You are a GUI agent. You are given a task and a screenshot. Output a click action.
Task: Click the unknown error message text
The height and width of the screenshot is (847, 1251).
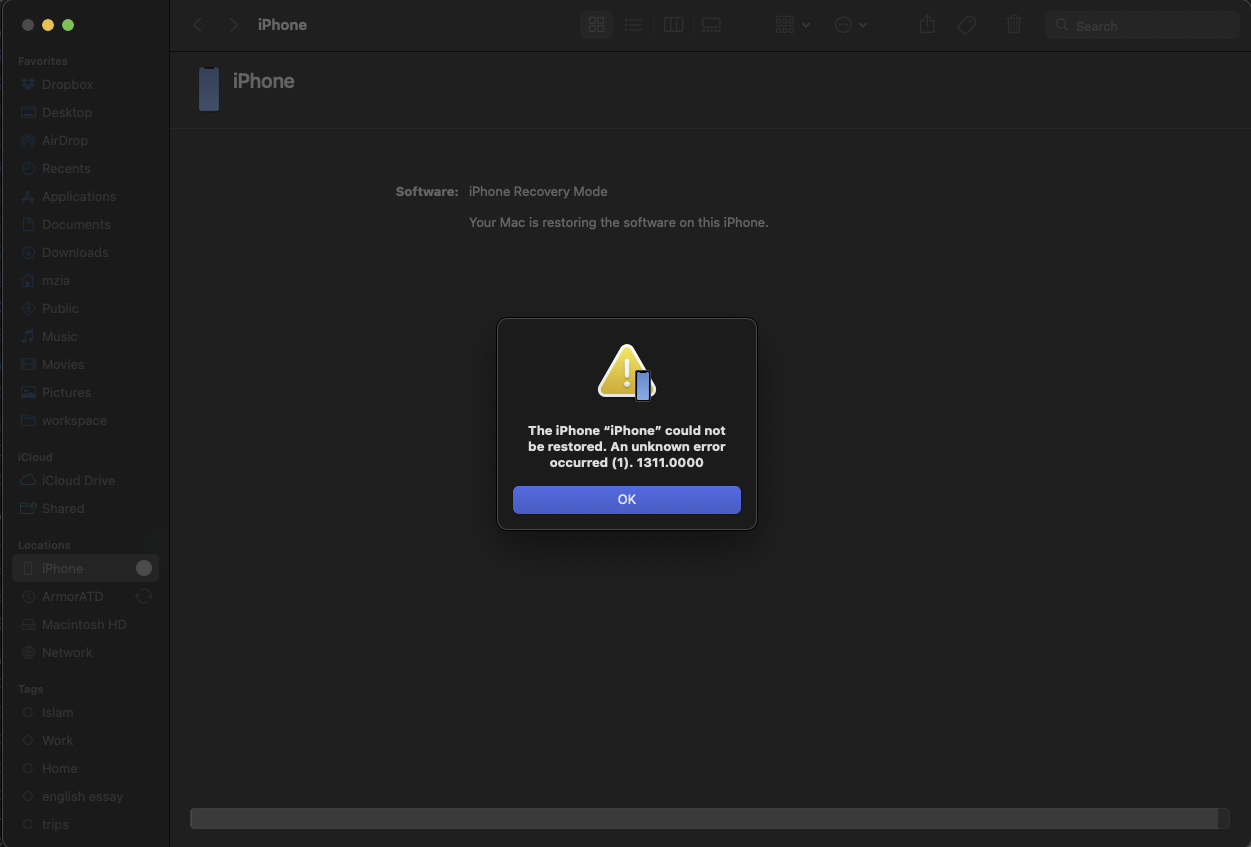626,447
